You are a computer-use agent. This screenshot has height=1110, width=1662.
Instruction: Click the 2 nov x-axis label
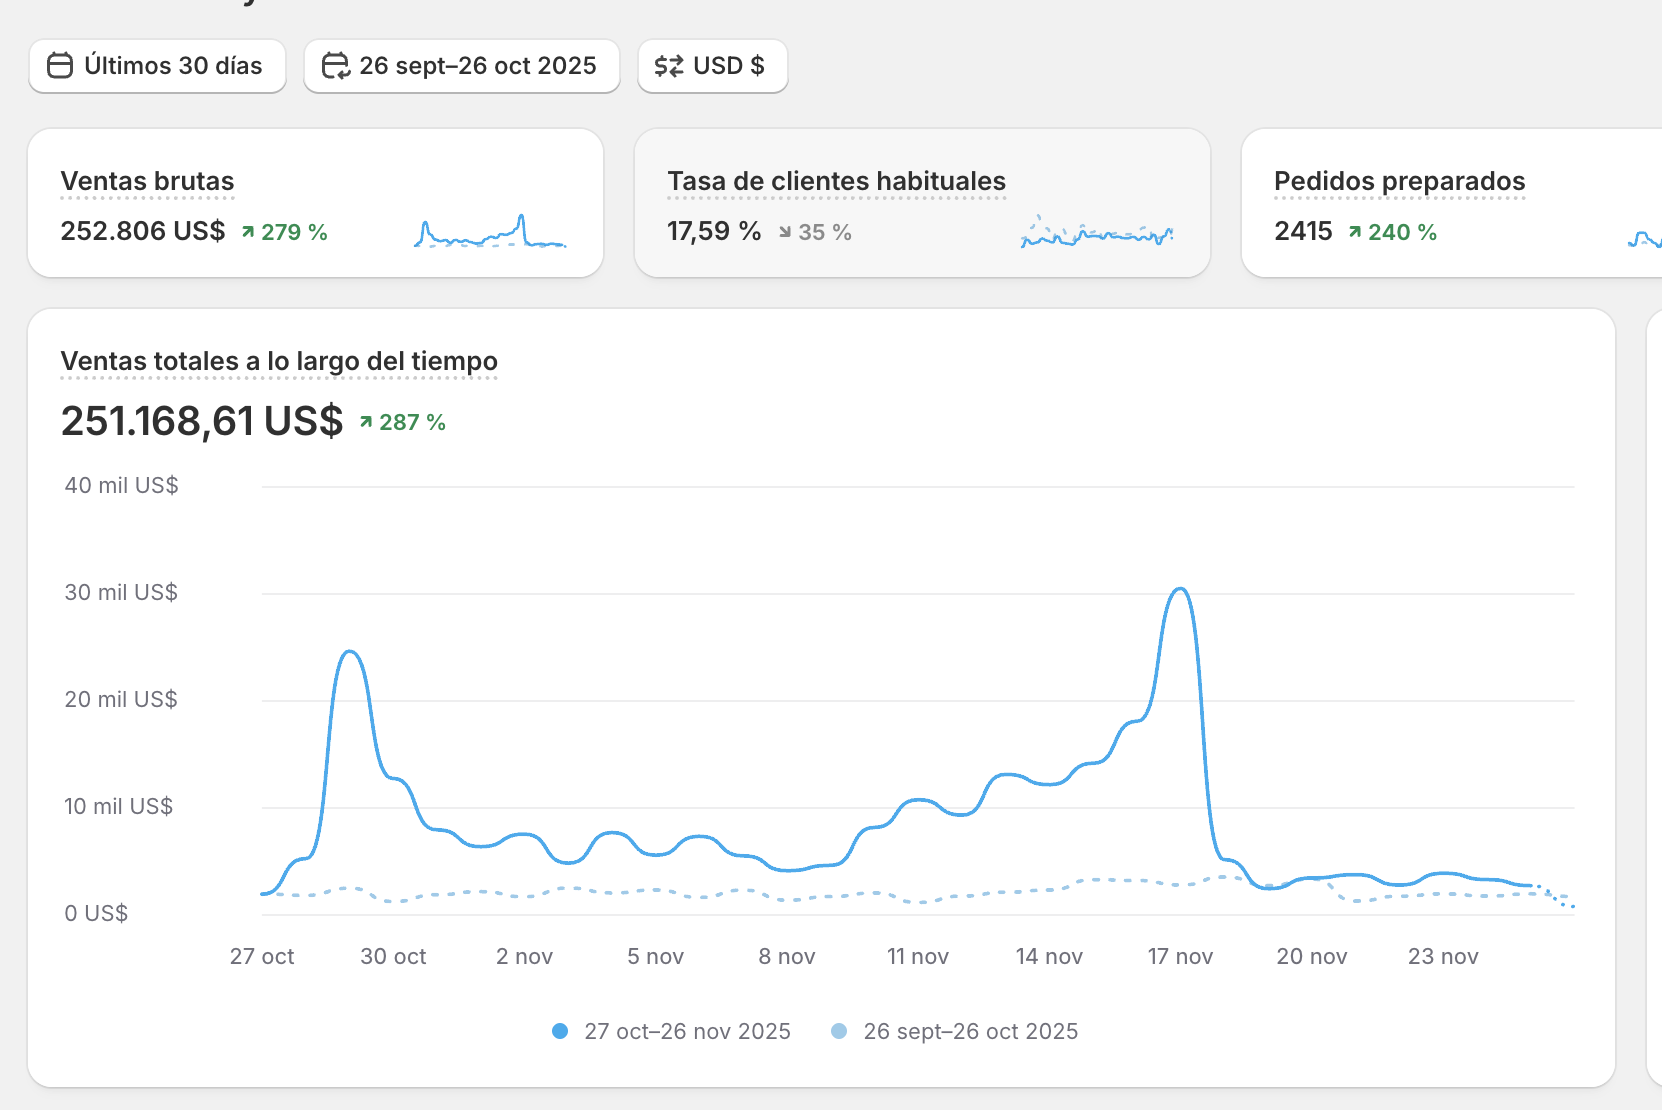pos(524,957)
